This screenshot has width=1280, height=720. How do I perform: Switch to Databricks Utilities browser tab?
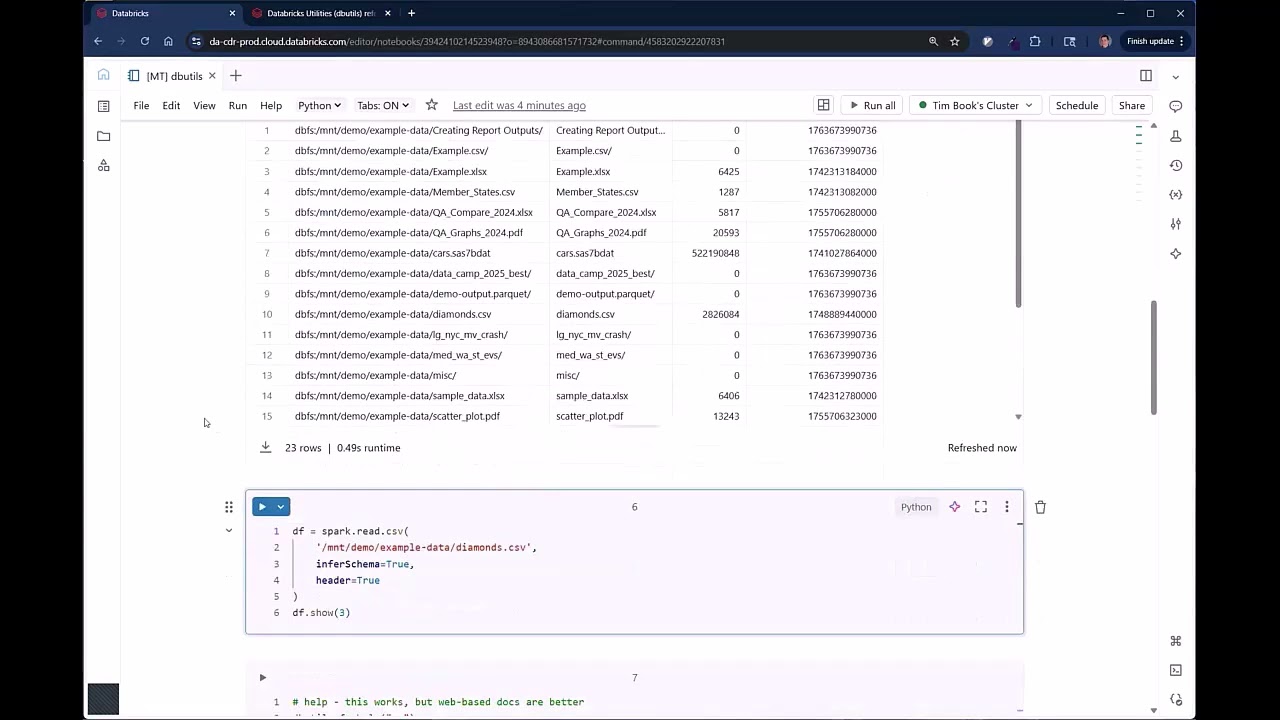pyautogui.click(x=320, y=13)
